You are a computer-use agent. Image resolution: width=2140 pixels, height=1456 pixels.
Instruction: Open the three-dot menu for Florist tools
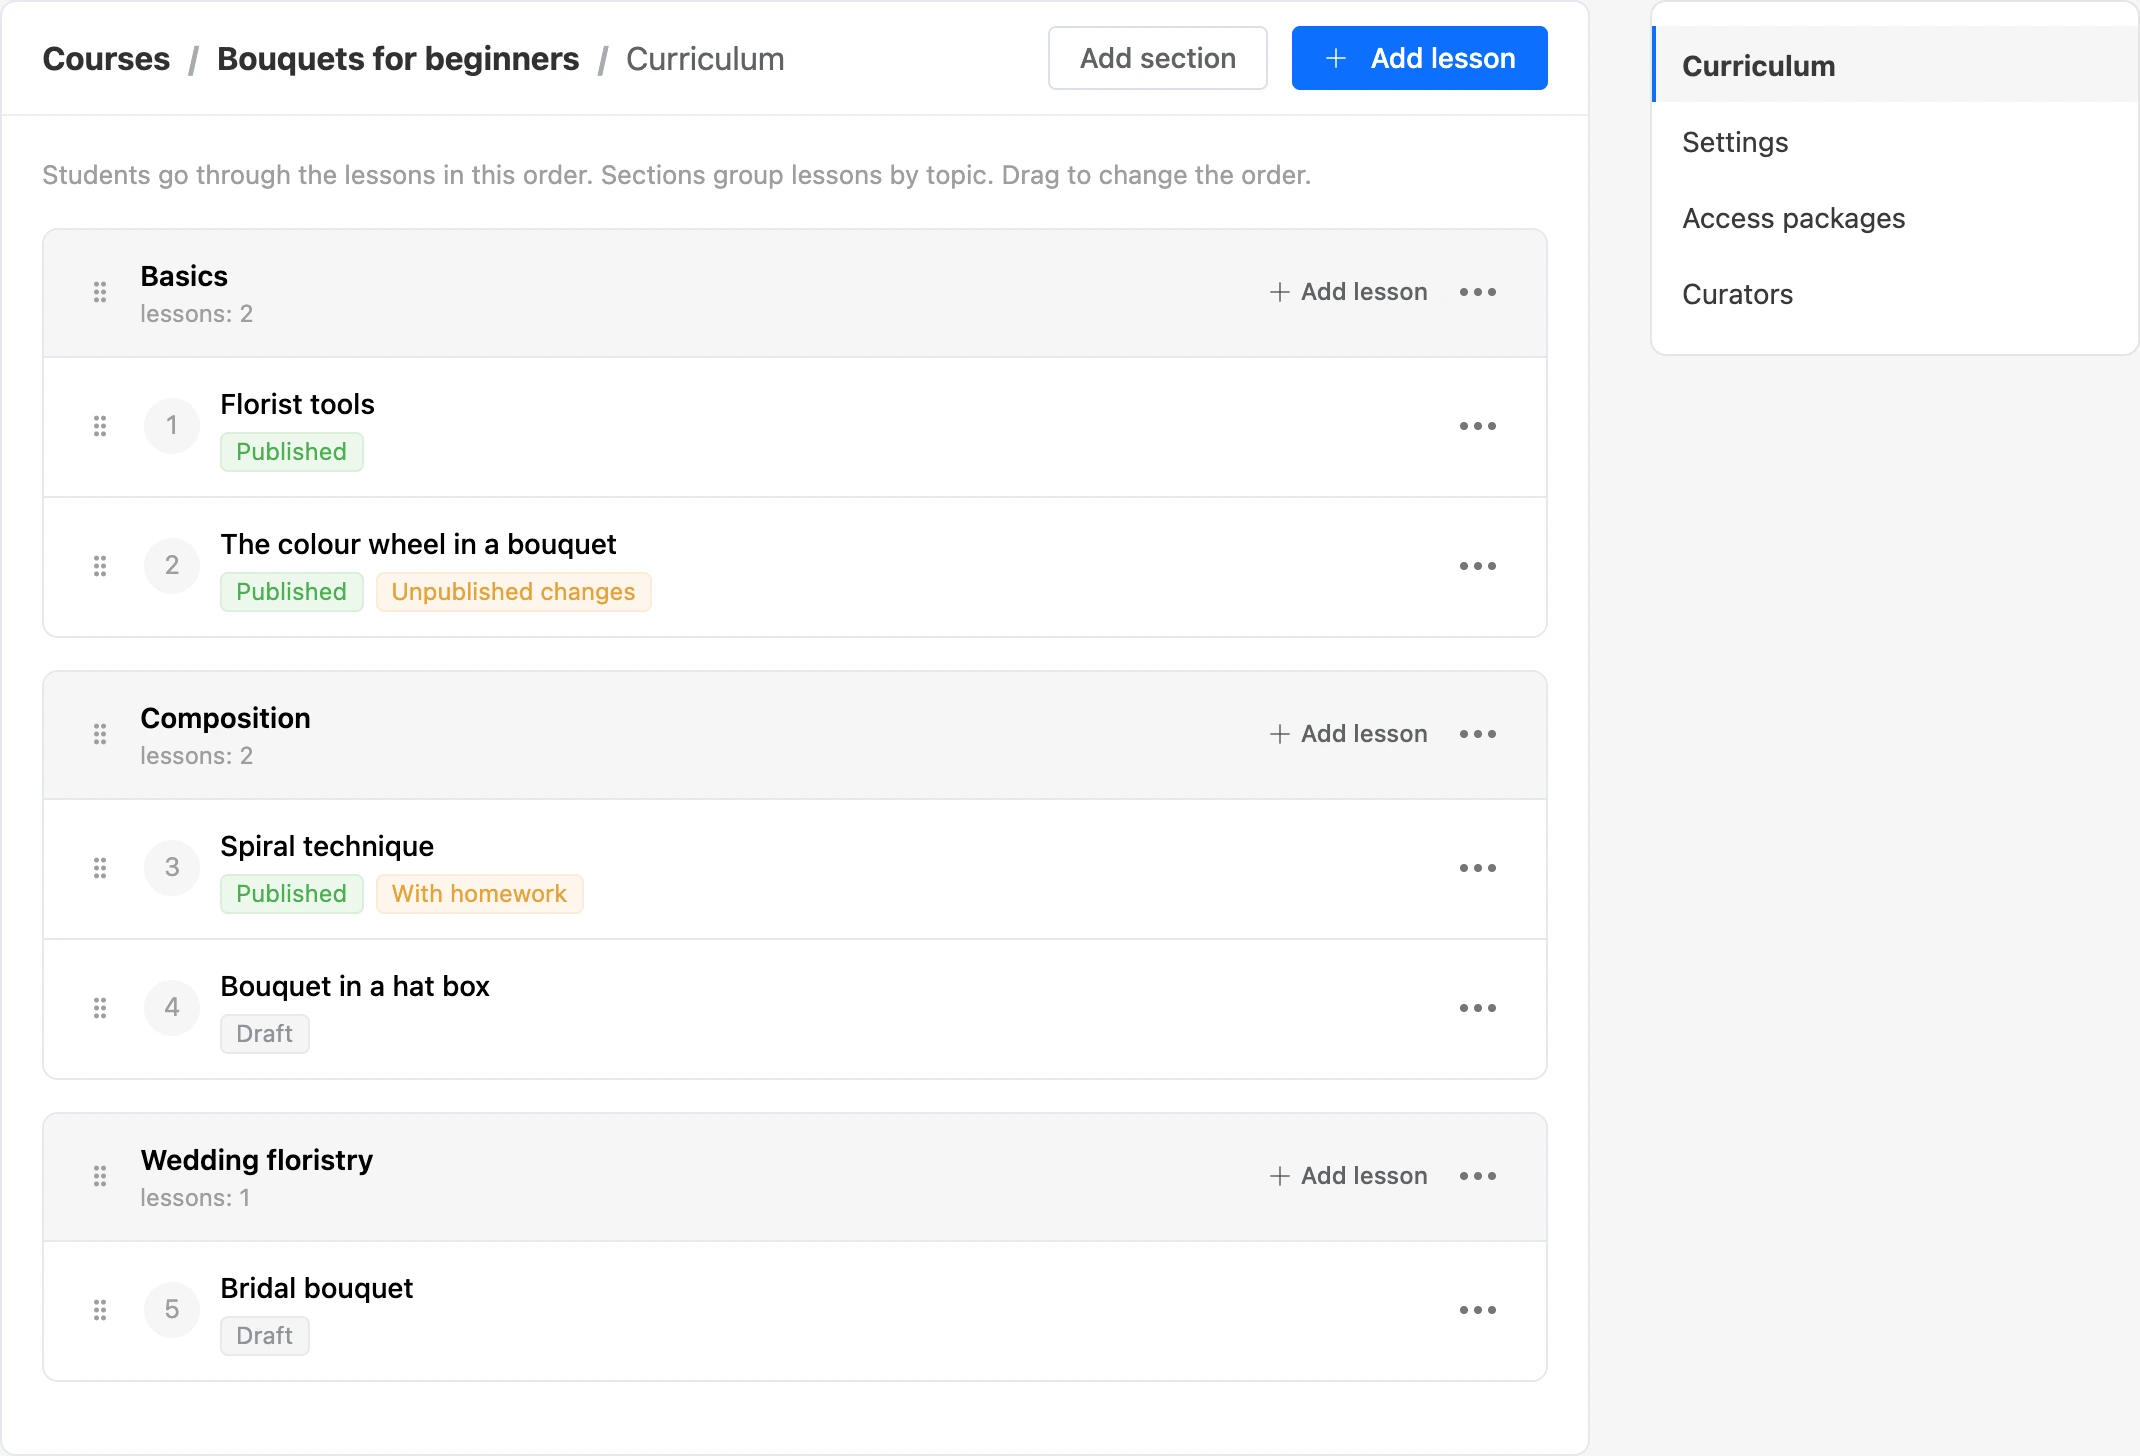(x=1478, y=426)
